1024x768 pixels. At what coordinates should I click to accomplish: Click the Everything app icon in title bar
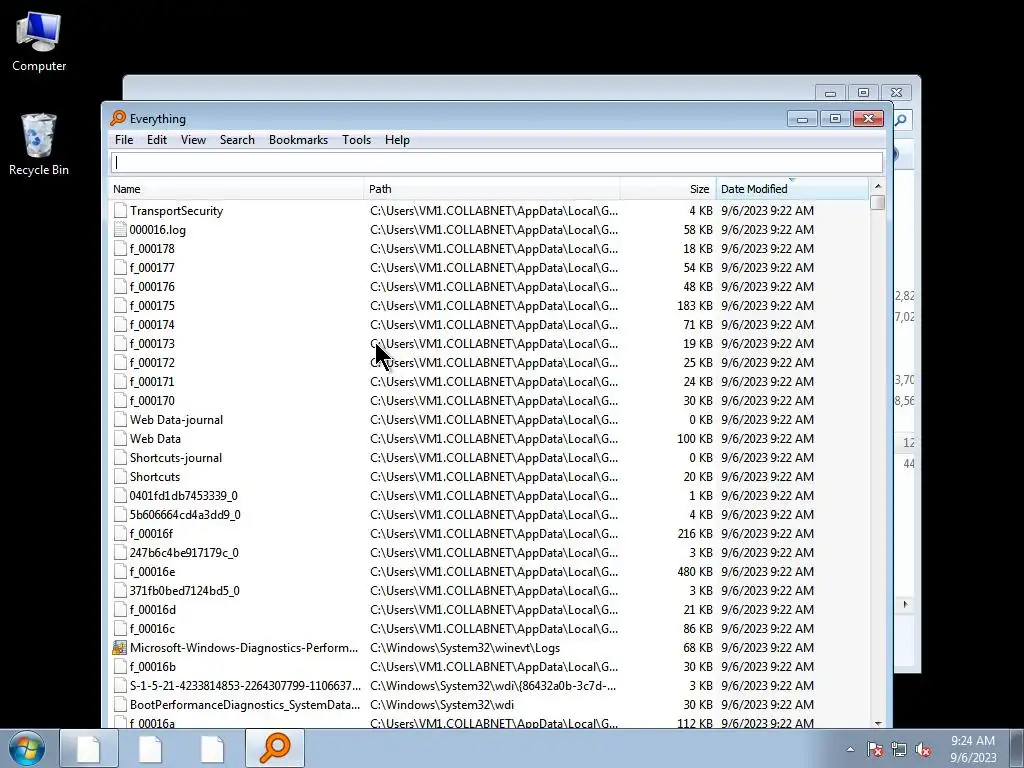tap(118, 118)
